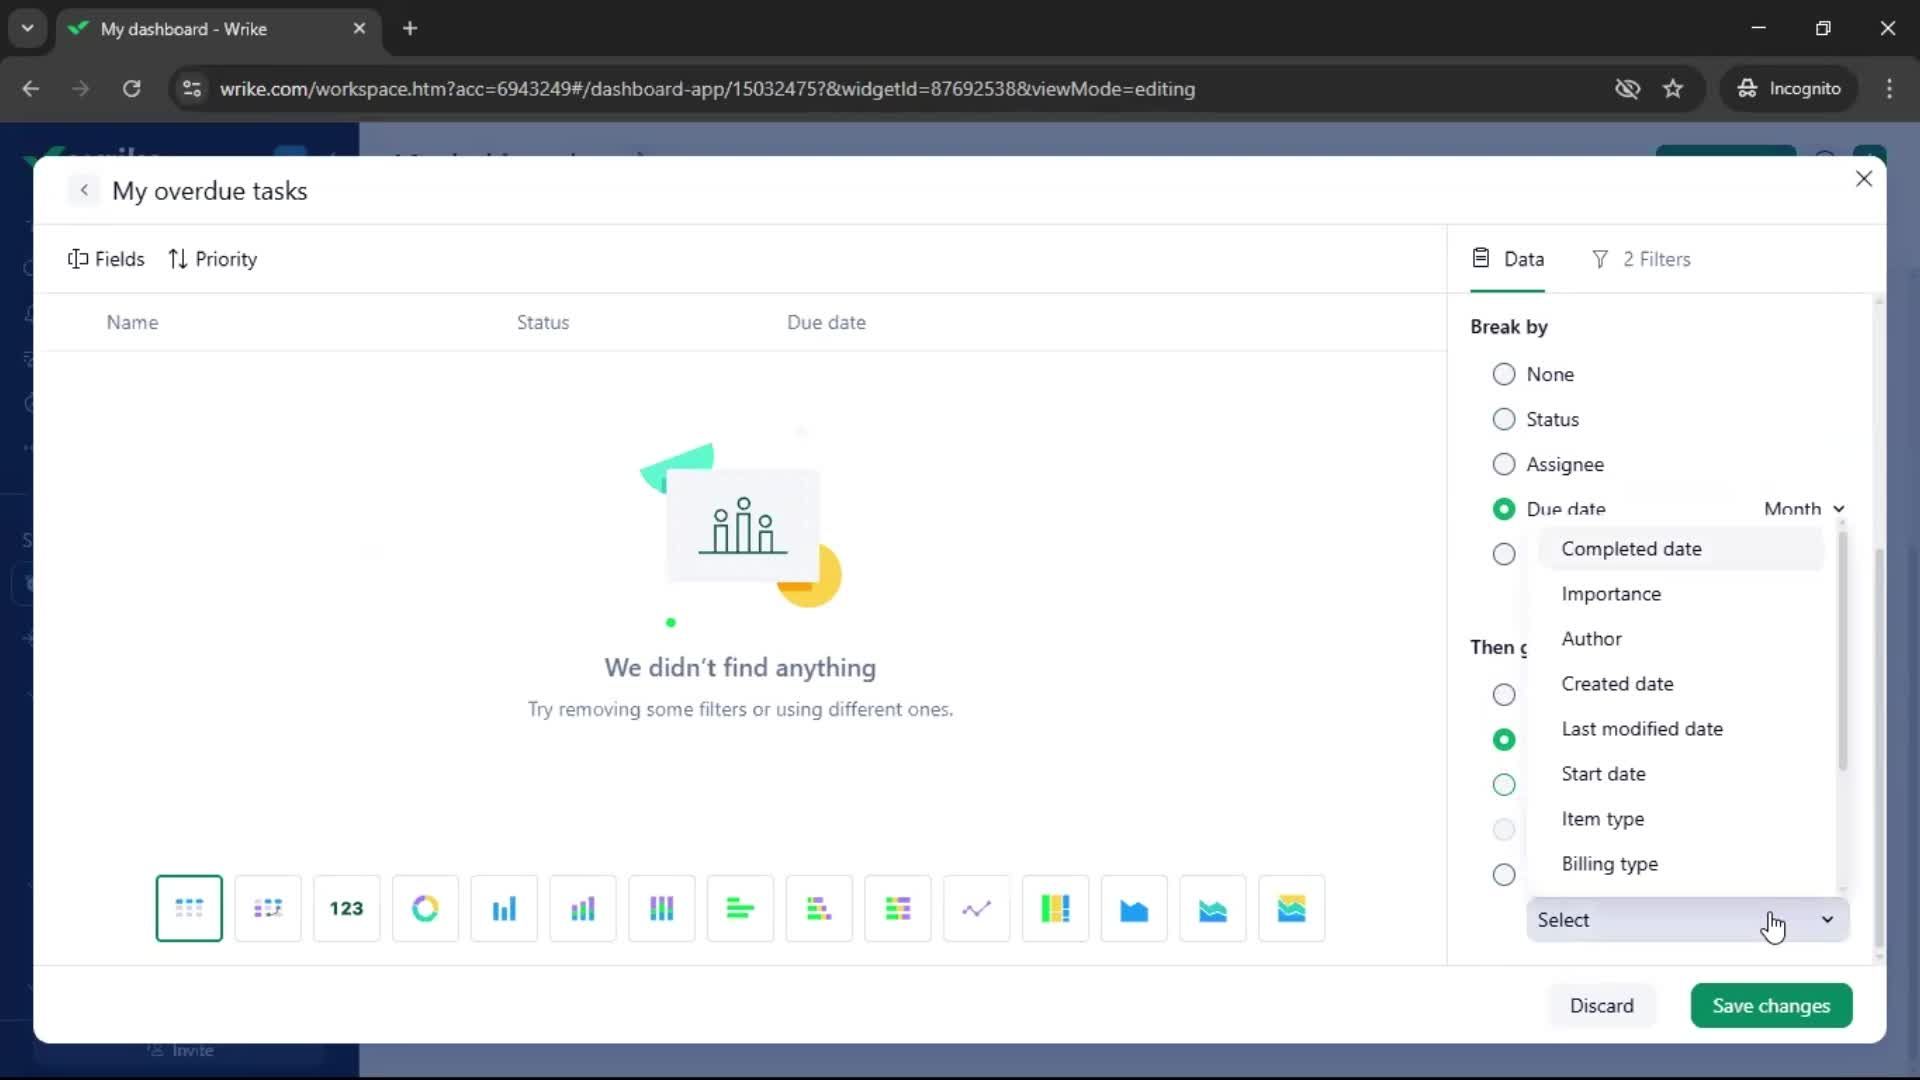The height and width of the screenshot is (1080, 1920).
Task: Click the Status column header
Action: [543, 322]
